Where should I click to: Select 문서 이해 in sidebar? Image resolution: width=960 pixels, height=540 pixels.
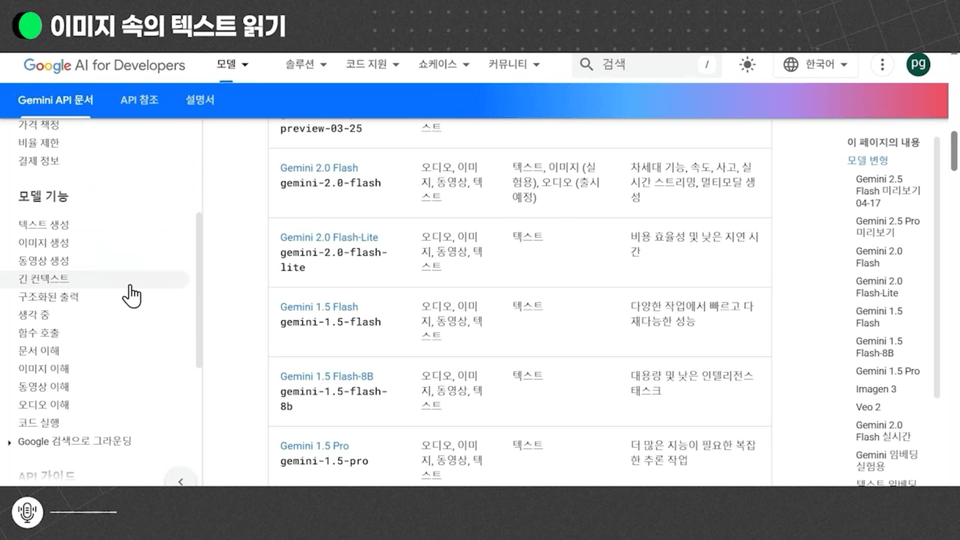coord(39,351)
